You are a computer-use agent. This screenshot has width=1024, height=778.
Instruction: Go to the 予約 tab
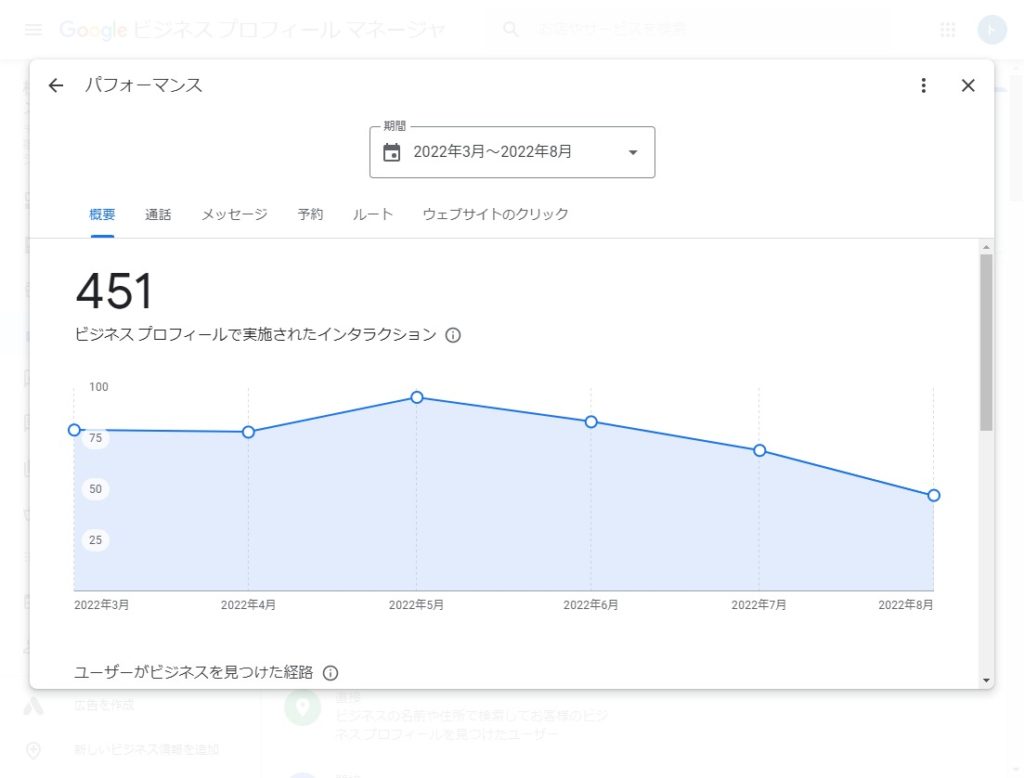[310, 215]
